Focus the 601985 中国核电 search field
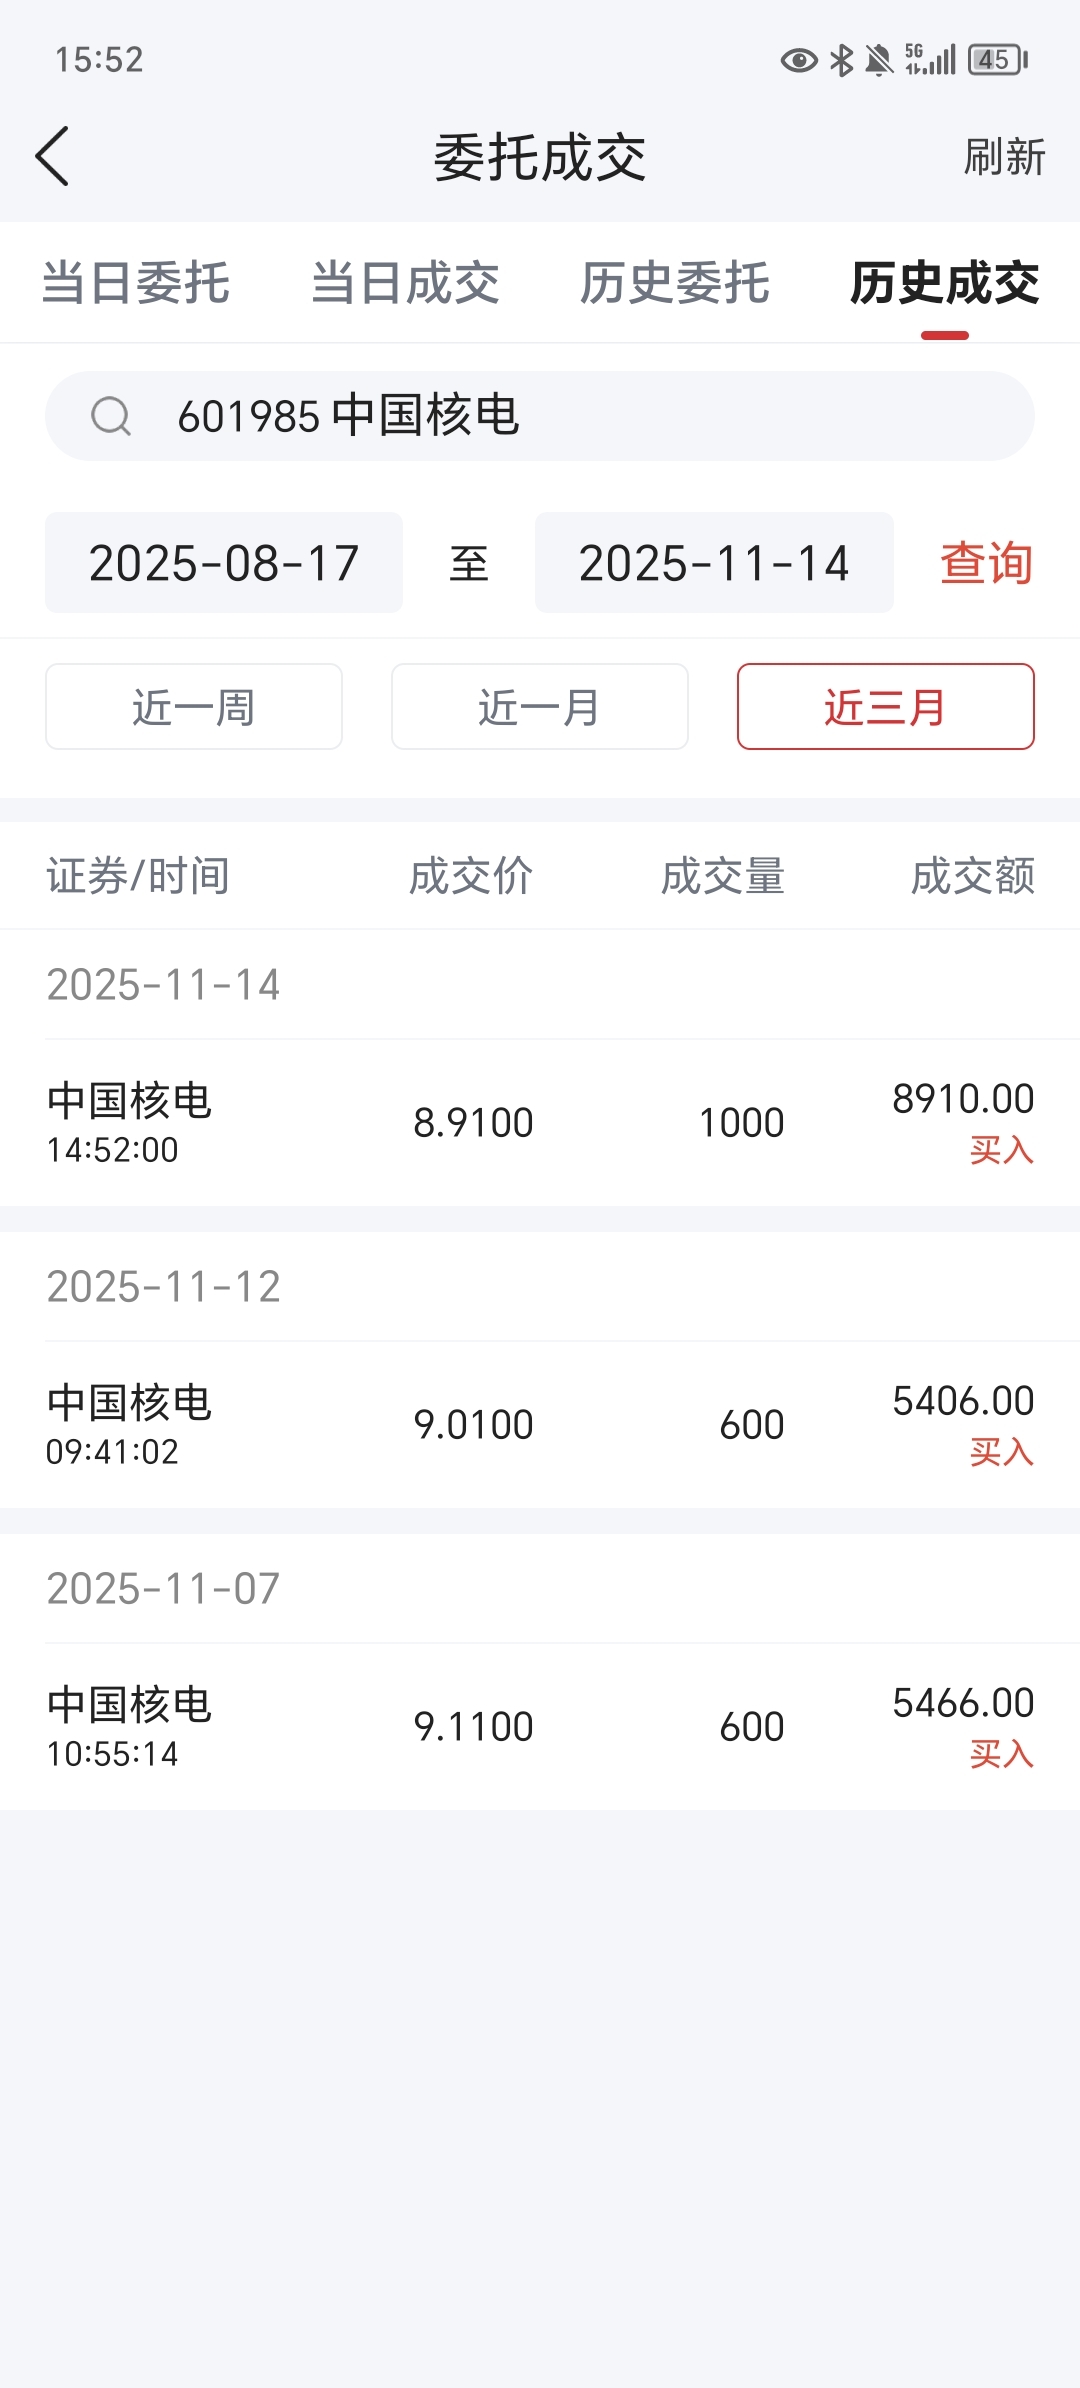 (x=540, y=416)
